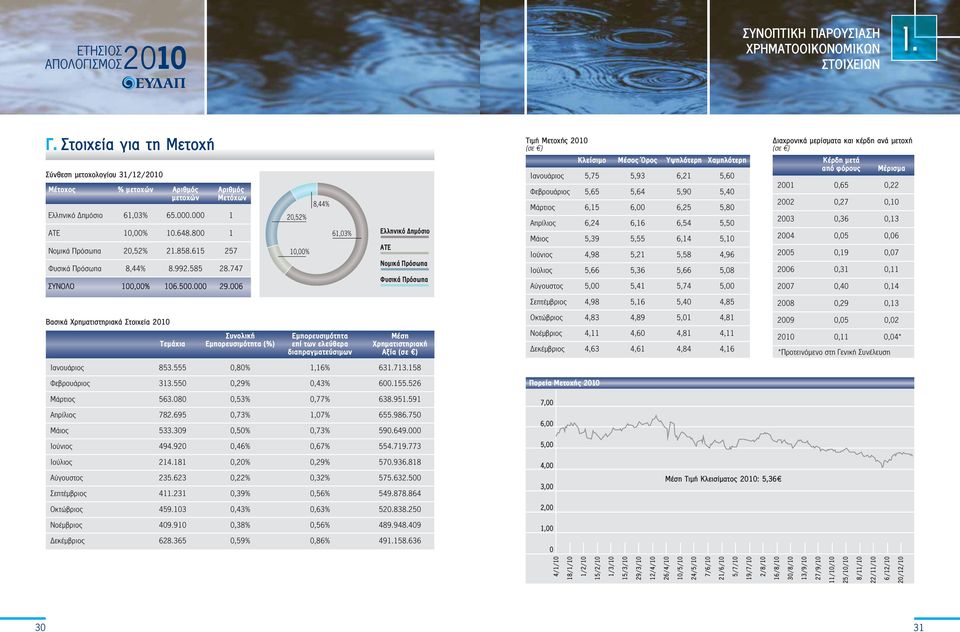Click the ΕΥΔΑΠ logo in the header
This screenshot has height=632, width=960.
[154, 83]
